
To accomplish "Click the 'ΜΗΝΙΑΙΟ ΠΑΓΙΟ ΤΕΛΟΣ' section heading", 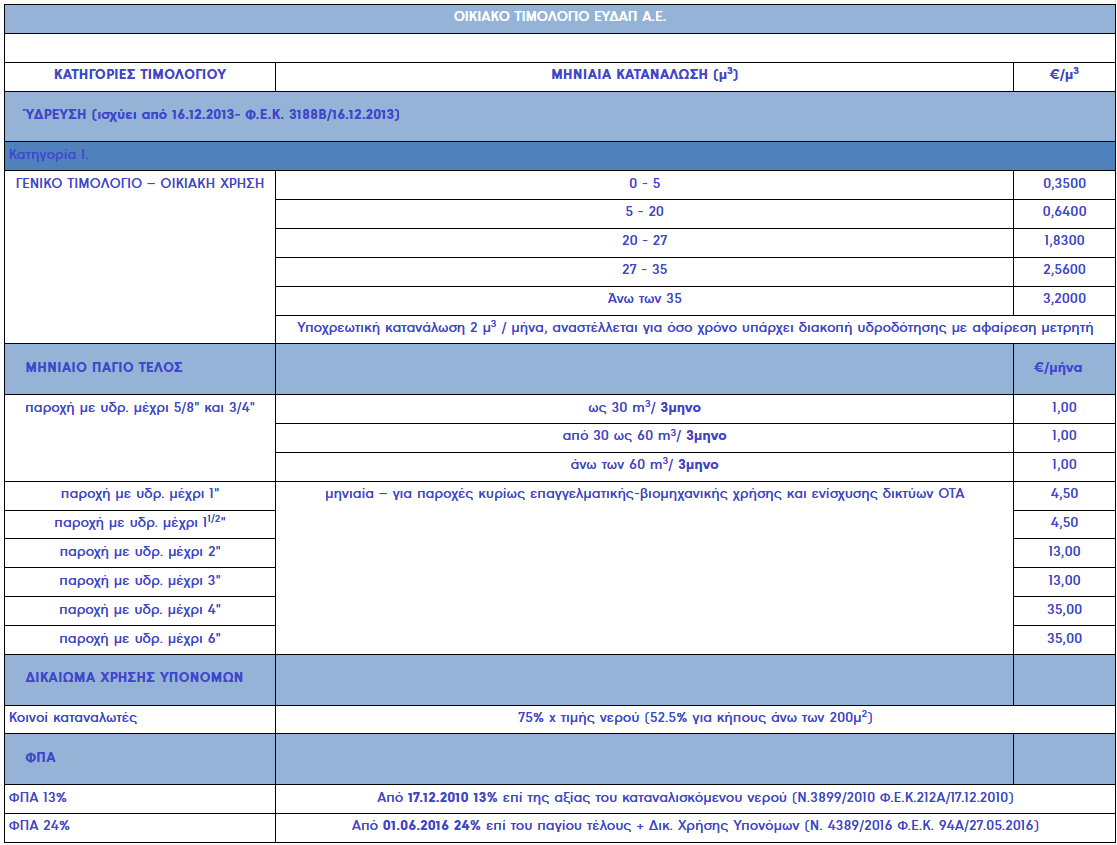I will (104, 367).
